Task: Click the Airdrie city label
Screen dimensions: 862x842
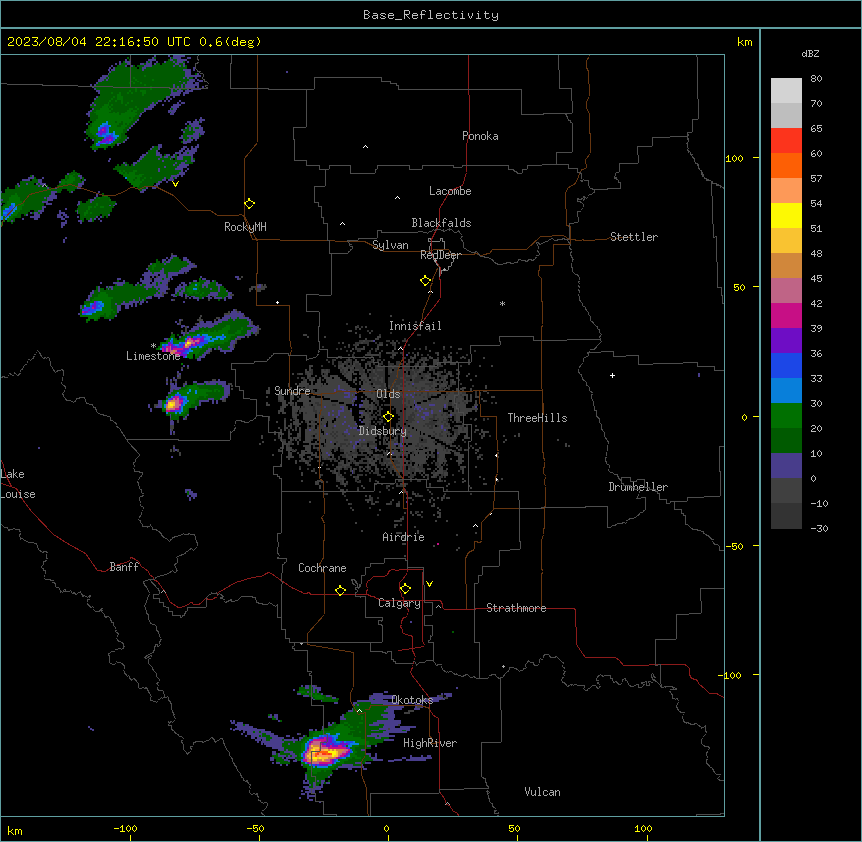Action: 404,537
